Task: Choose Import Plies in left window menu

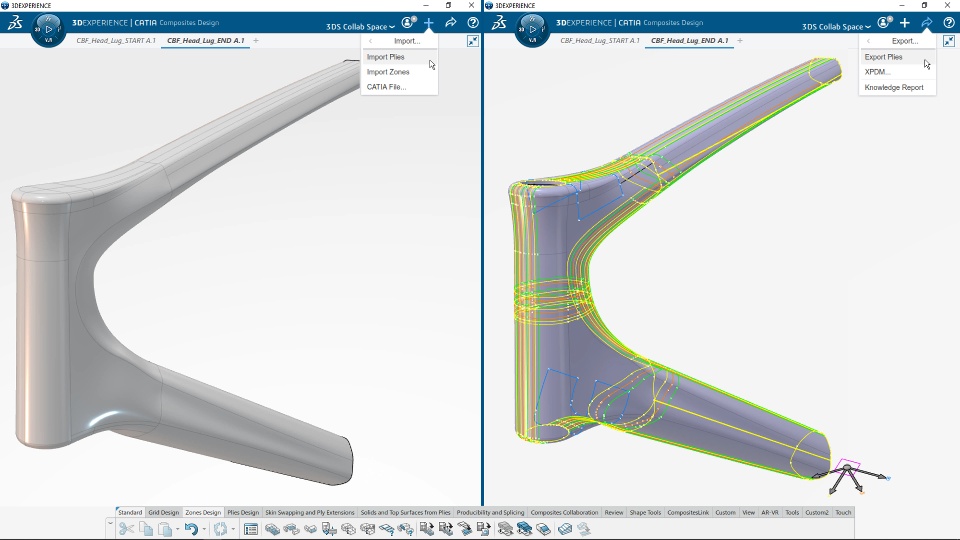Action: coord(399,57)
